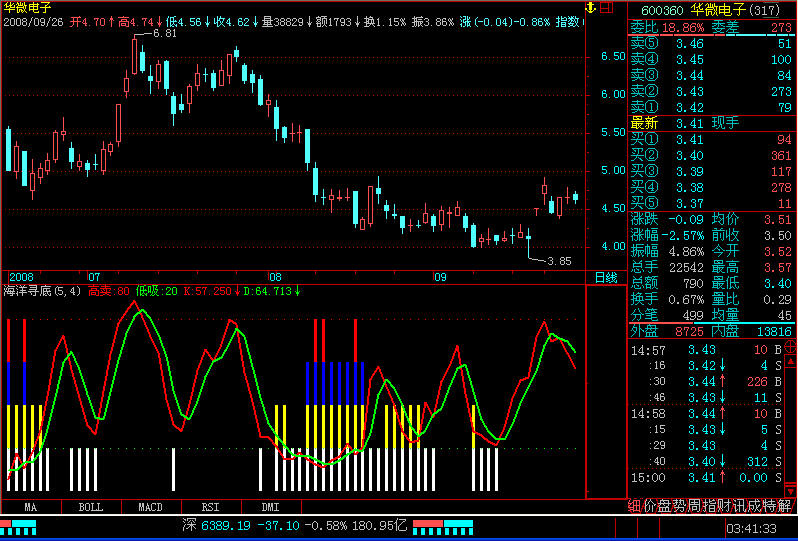The image size is (798, 541).
Task: Select the 讯 tab in the side panel
Action: 739,506
